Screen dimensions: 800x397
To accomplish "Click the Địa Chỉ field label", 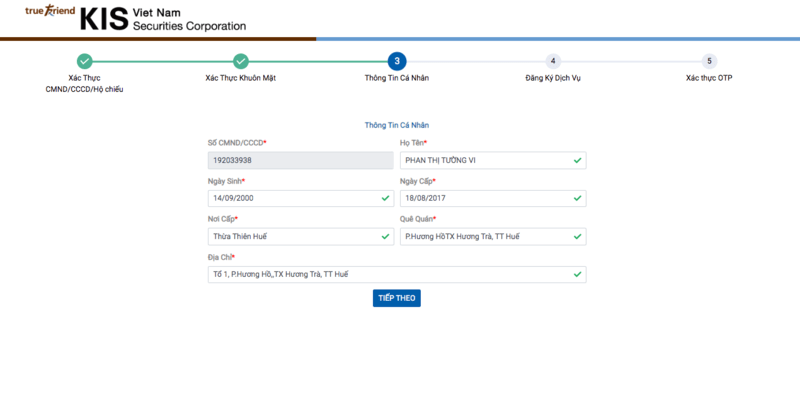I will click(221, 257).
